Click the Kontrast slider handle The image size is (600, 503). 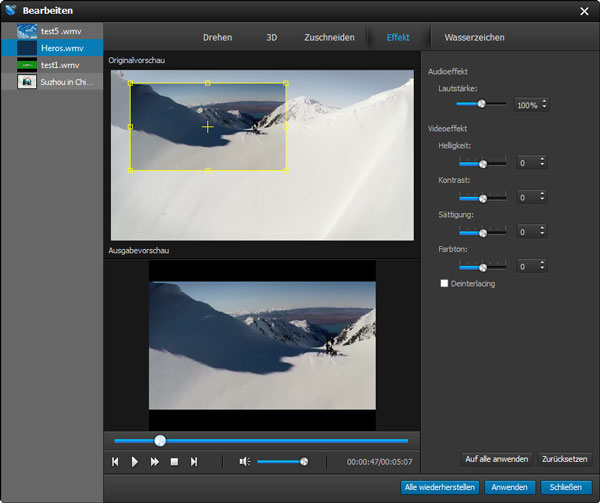482,197
